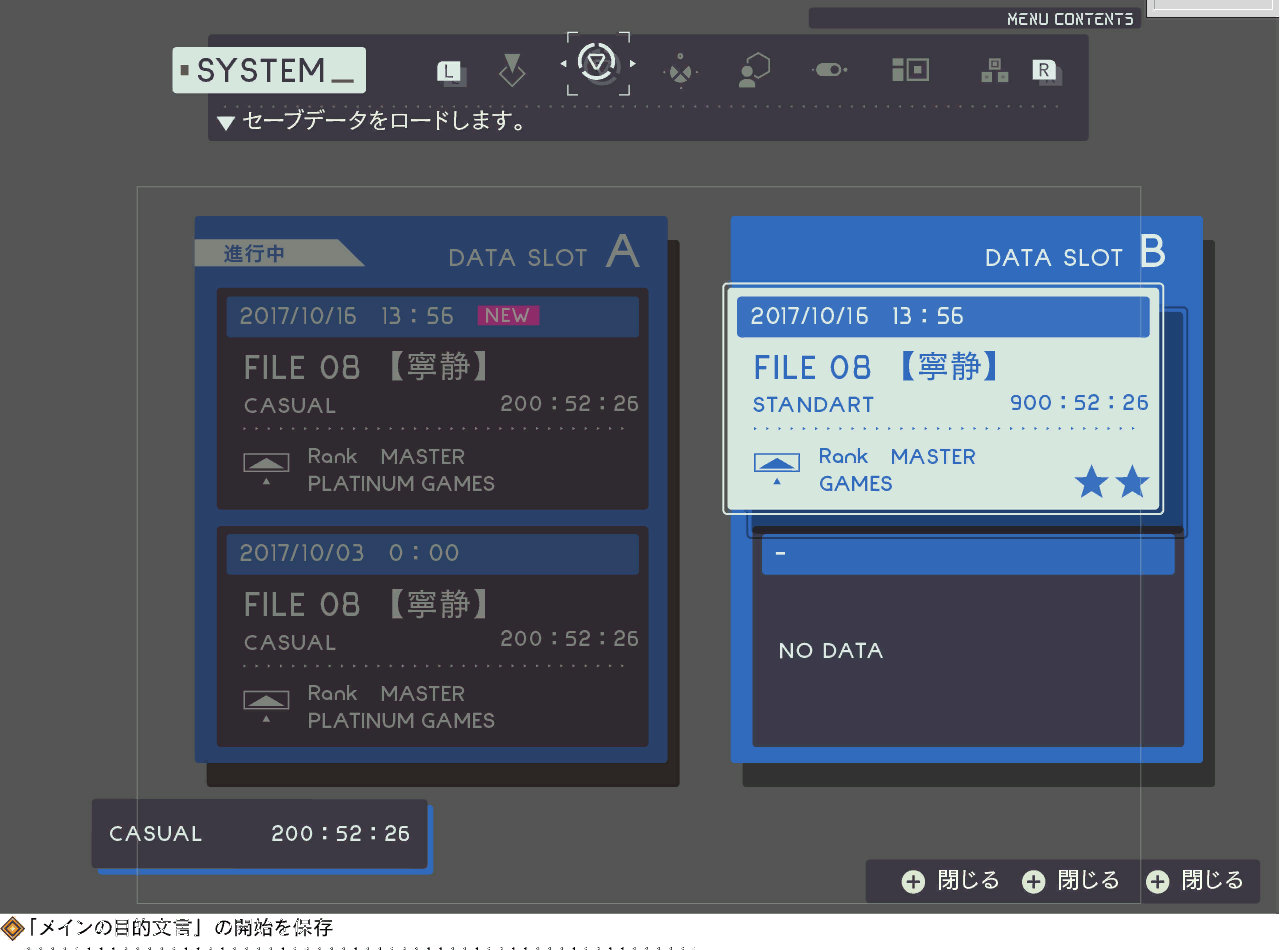Click the last plus 閉じる button
The image size is (1280, 950).
click(1195, 881)
